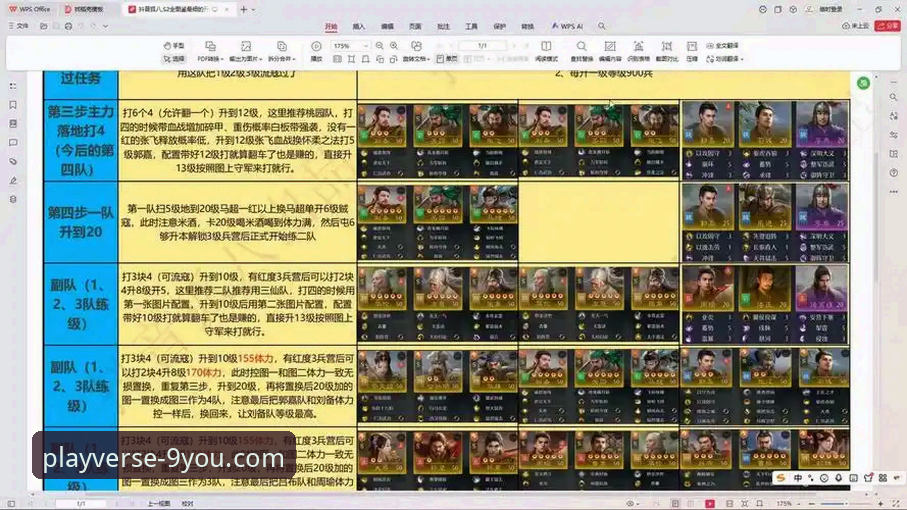Click the search icon in right sidebar
The width and height of the screenshot is (907, 510).
pos(894,98)
